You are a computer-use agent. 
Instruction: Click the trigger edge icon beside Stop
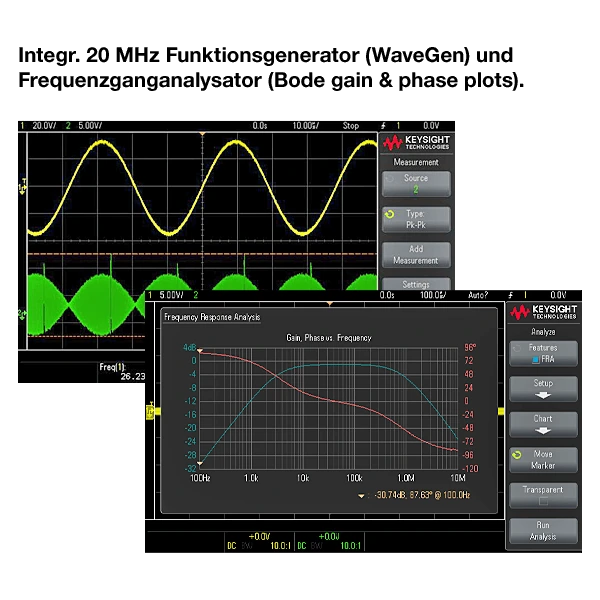[x=383, y=126]
